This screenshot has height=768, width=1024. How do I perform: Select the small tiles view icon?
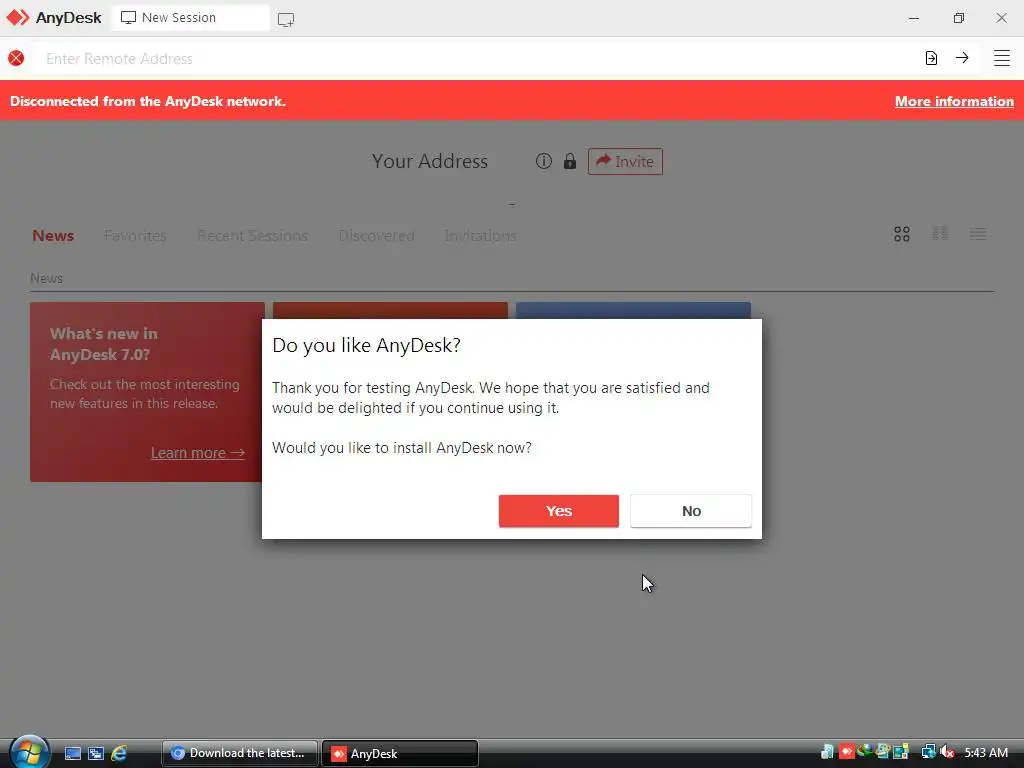coord(940,234)
